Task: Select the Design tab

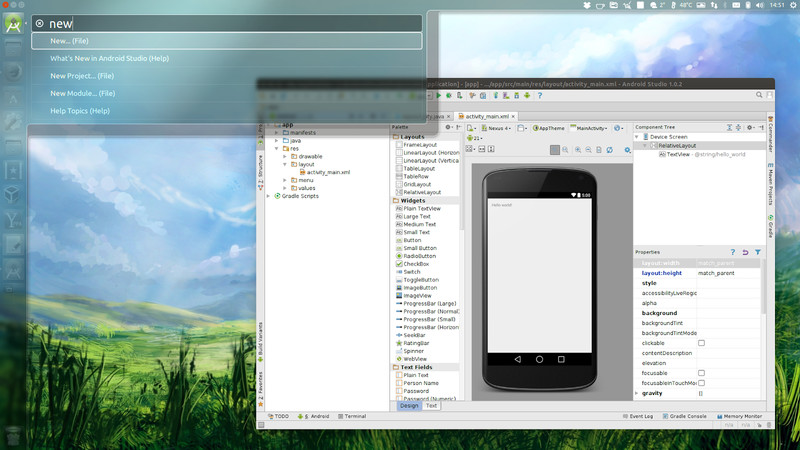Action: pos(409,406)
